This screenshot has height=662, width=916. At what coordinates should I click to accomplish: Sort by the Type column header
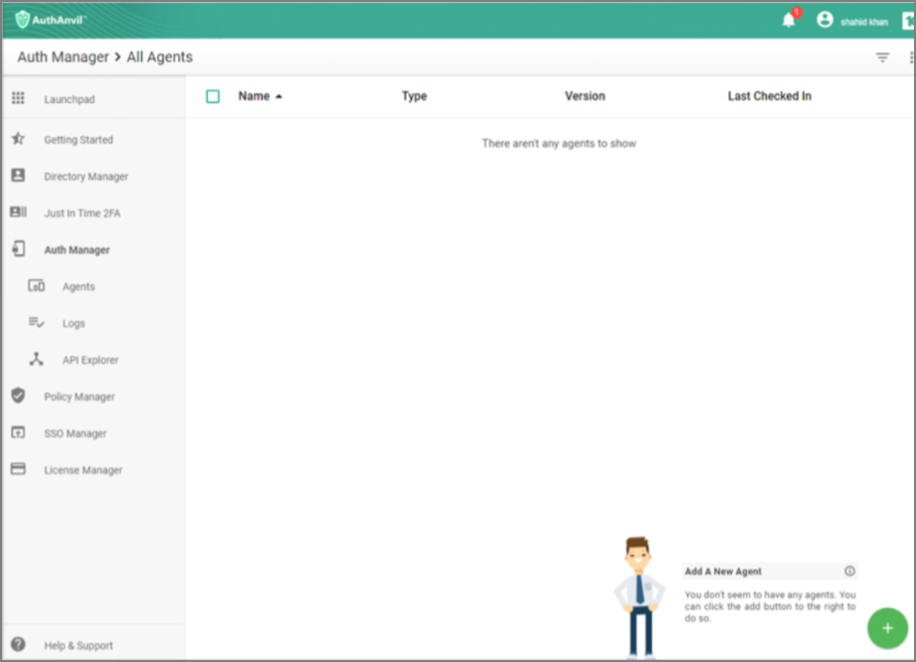[x=414, y=96]
